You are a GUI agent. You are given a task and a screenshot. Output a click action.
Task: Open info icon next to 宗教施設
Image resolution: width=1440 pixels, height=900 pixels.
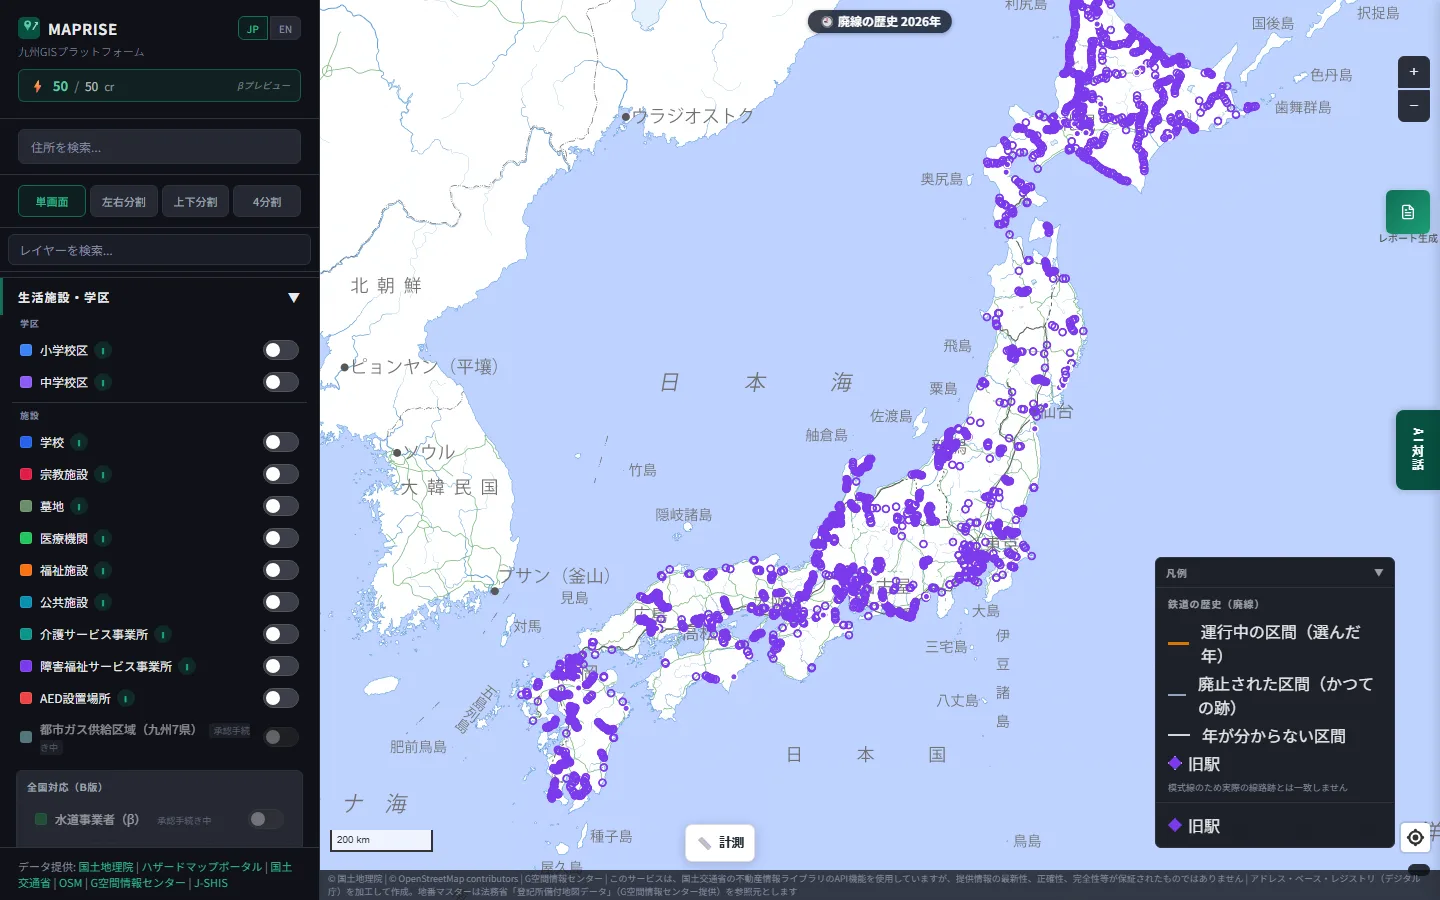point(103,475)
